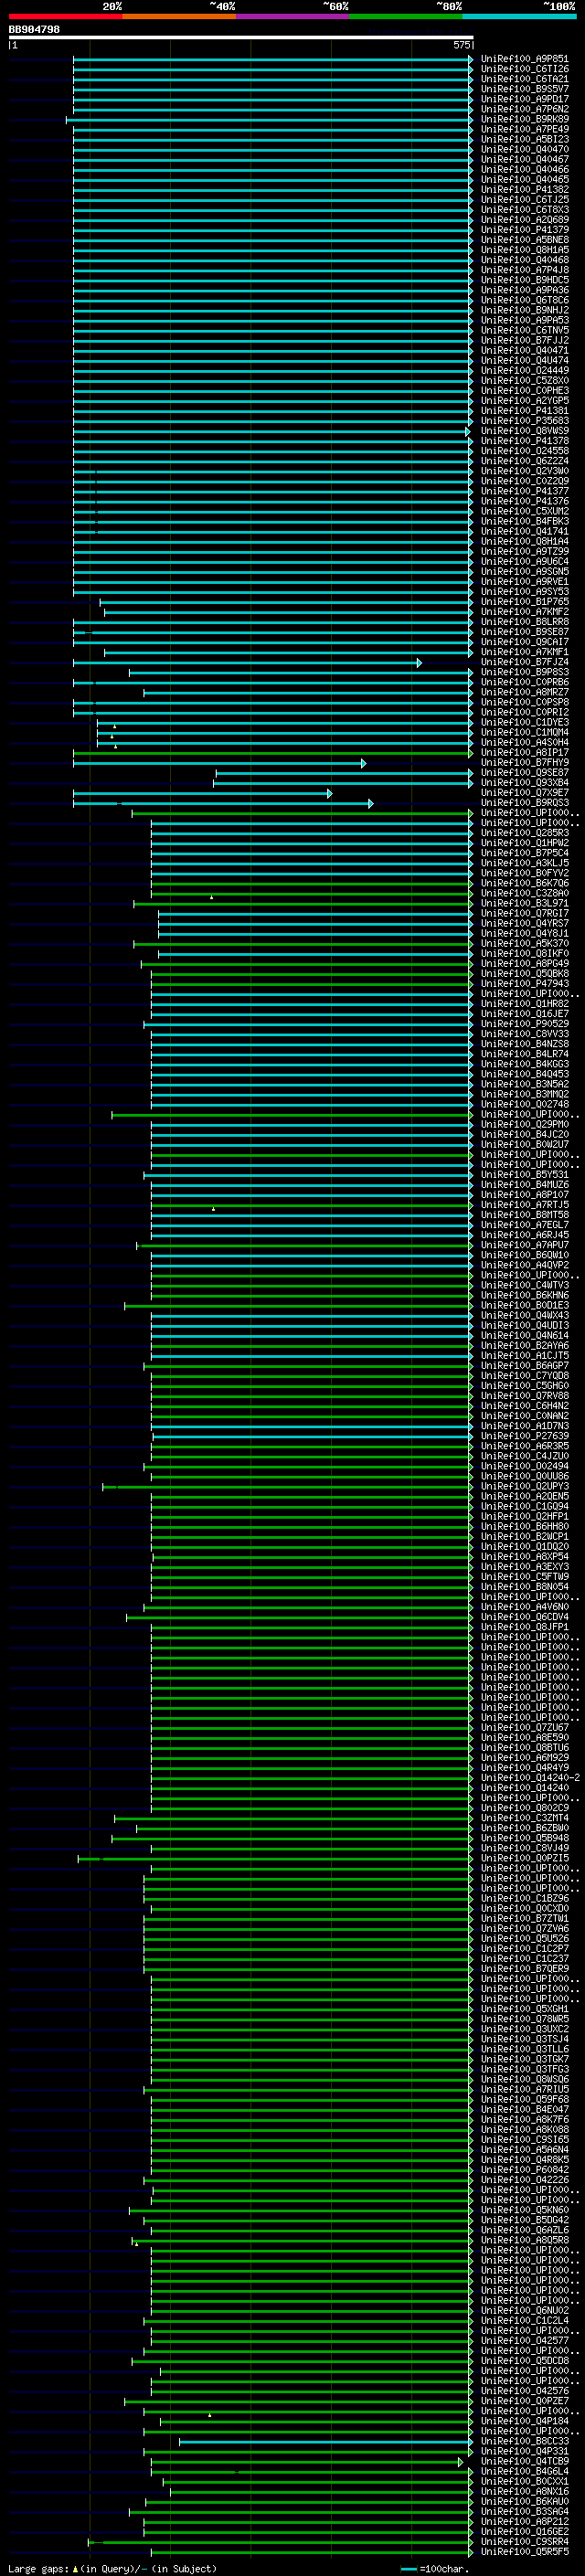Click the short cyan bar of UniRef100_B7FJZ4
585x2576 pixels.
pos(247,662)
